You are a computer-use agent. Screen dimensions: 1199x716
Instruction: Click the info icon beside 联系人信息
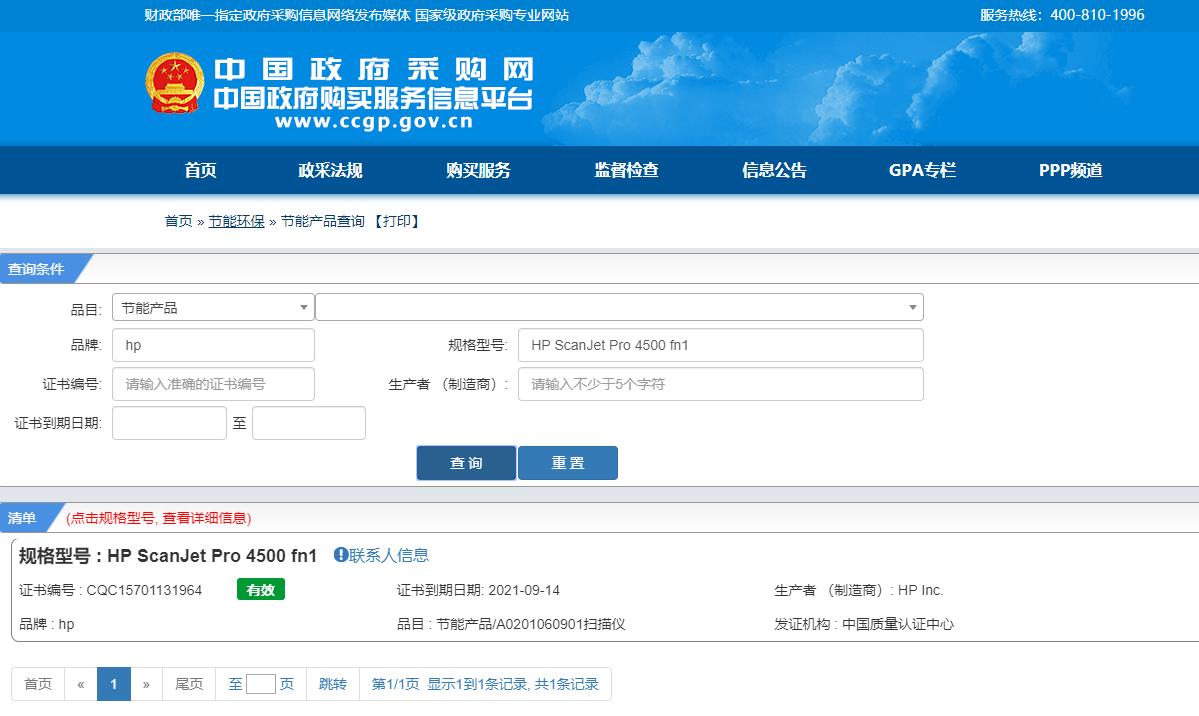click(341, 555)
